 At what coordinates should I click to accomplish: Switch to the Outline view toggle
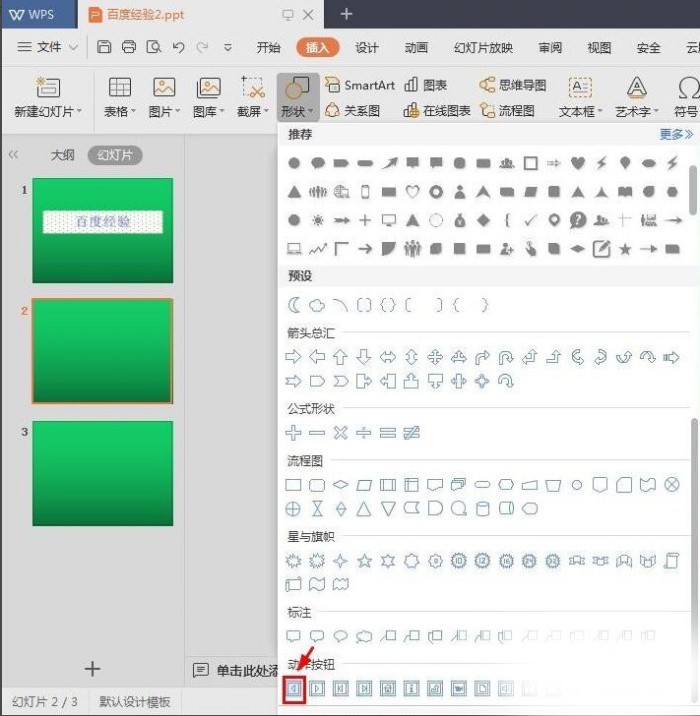(63, 155)
